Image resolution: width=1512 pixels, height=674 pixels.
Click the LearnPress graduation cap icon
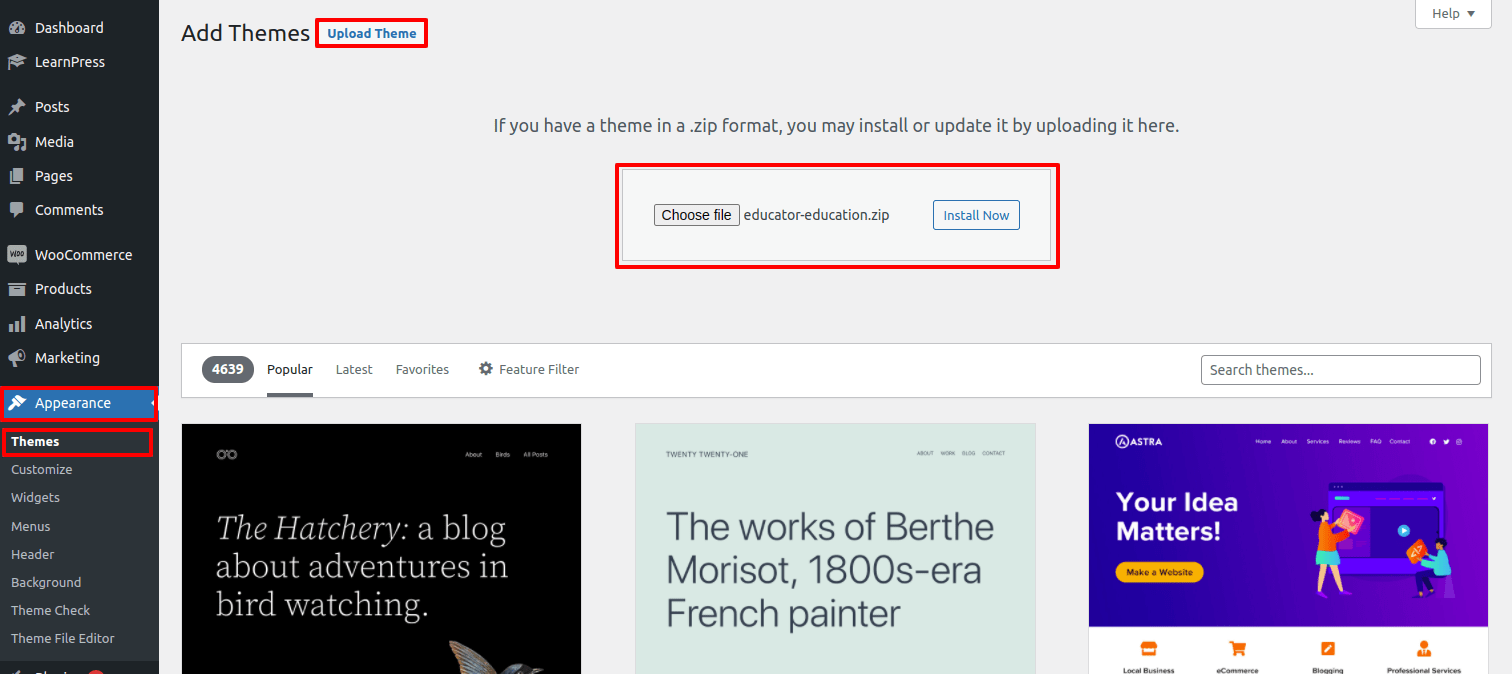point(17,62)
